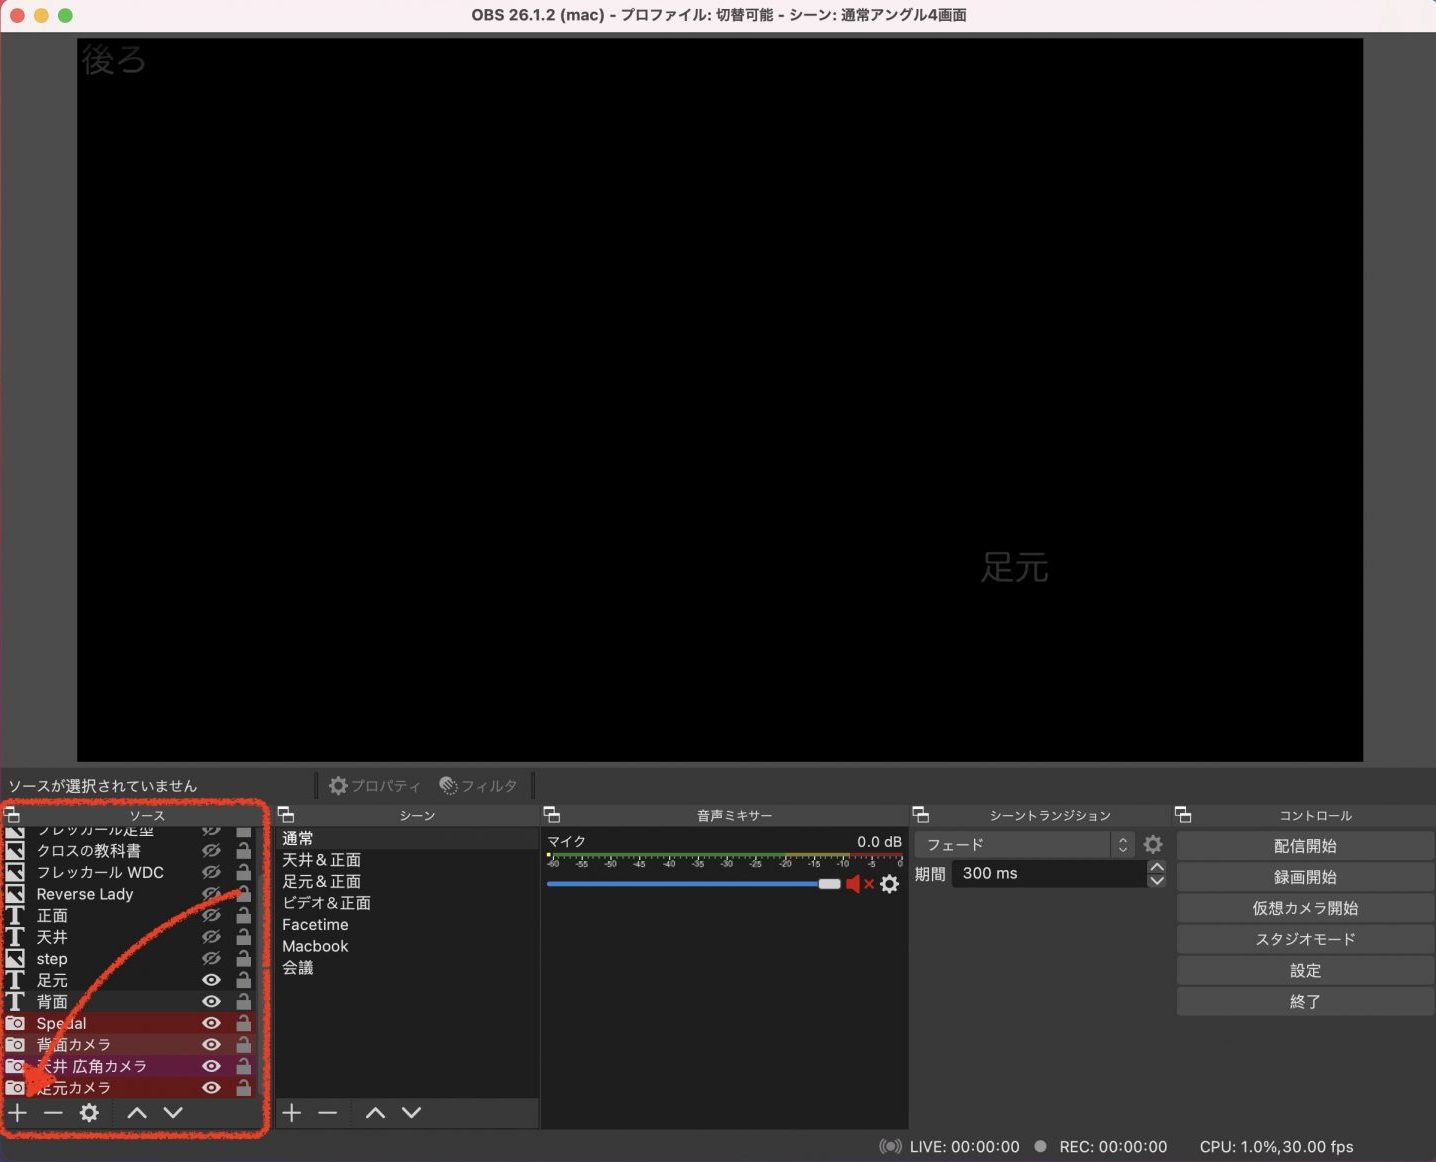1436x1162 pixels.
Task: Add a new scene with plus icon
Action: pos(291,1113)
